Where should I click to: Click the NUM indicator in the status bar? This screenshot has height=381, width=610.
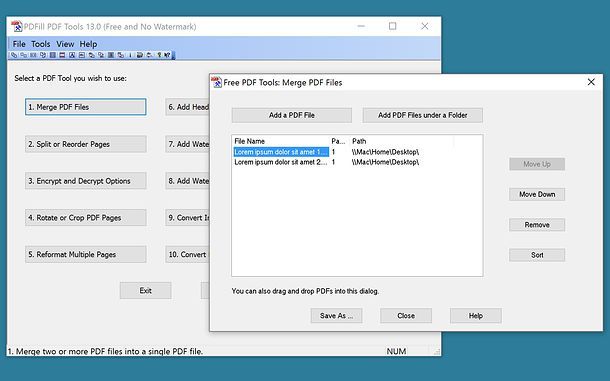coord(396,351)
